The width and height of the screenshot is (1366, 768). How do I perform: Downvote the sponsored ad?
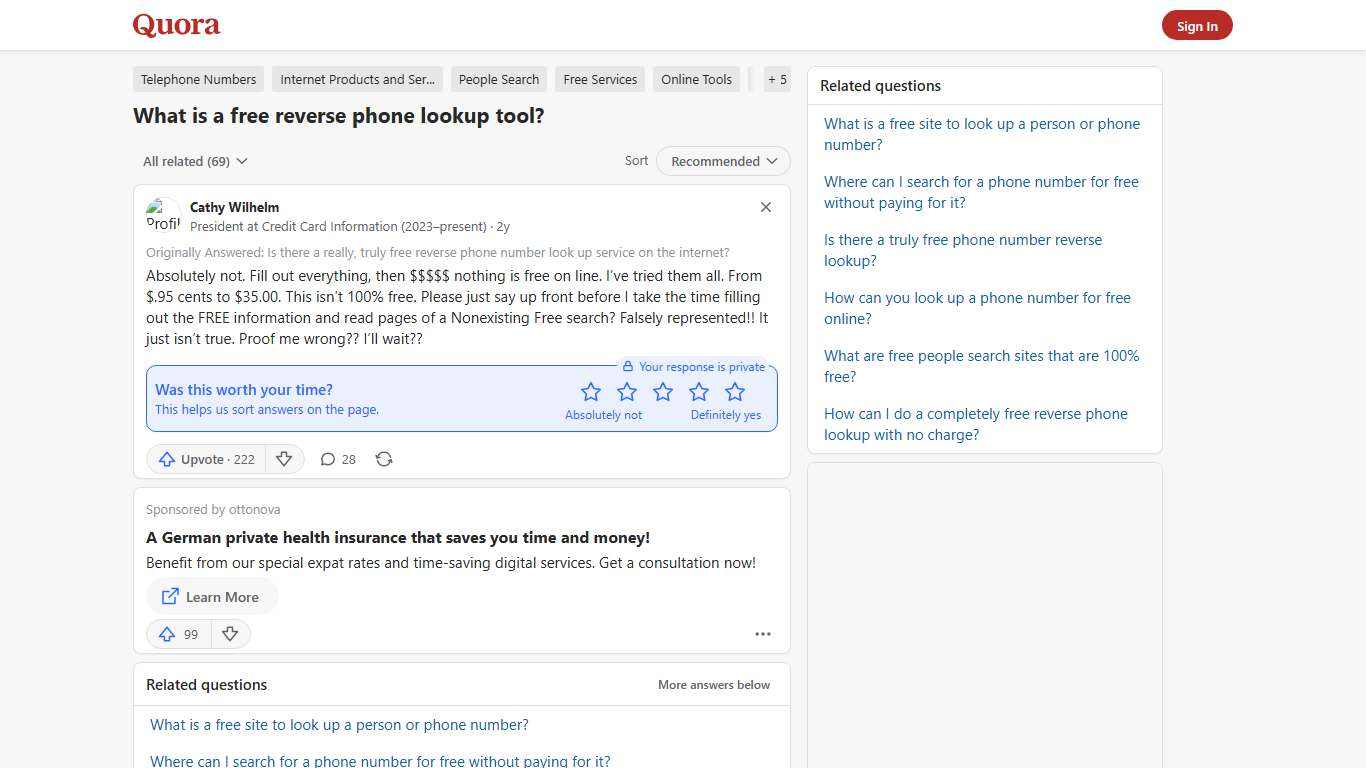pos(230,634)
